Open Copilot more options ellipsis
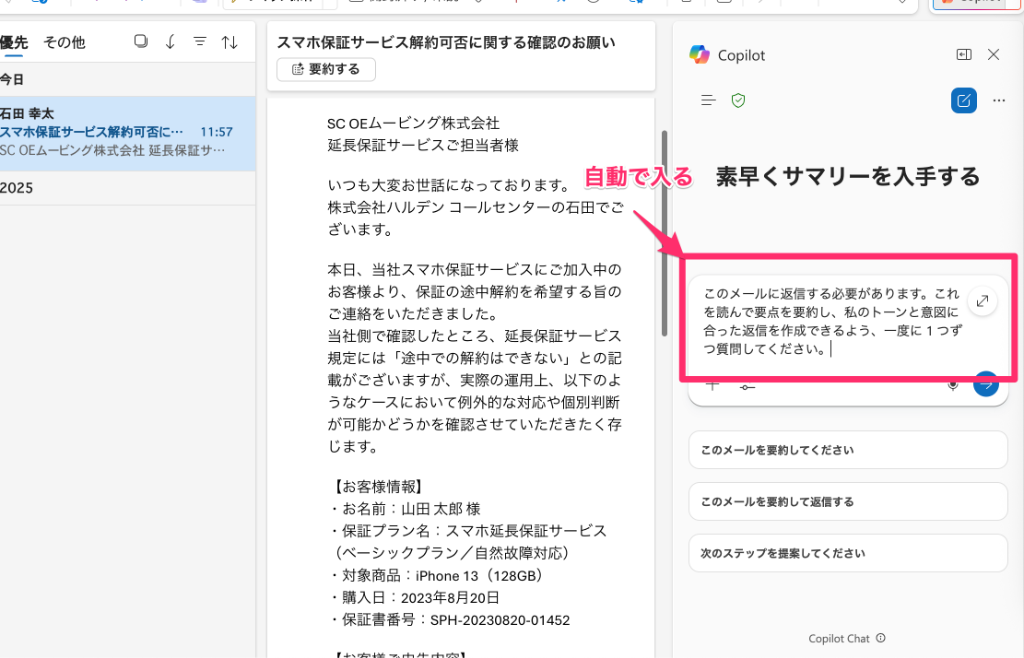Image resolution: width=1024 pixels, height=658 pixels. (998, 100)
